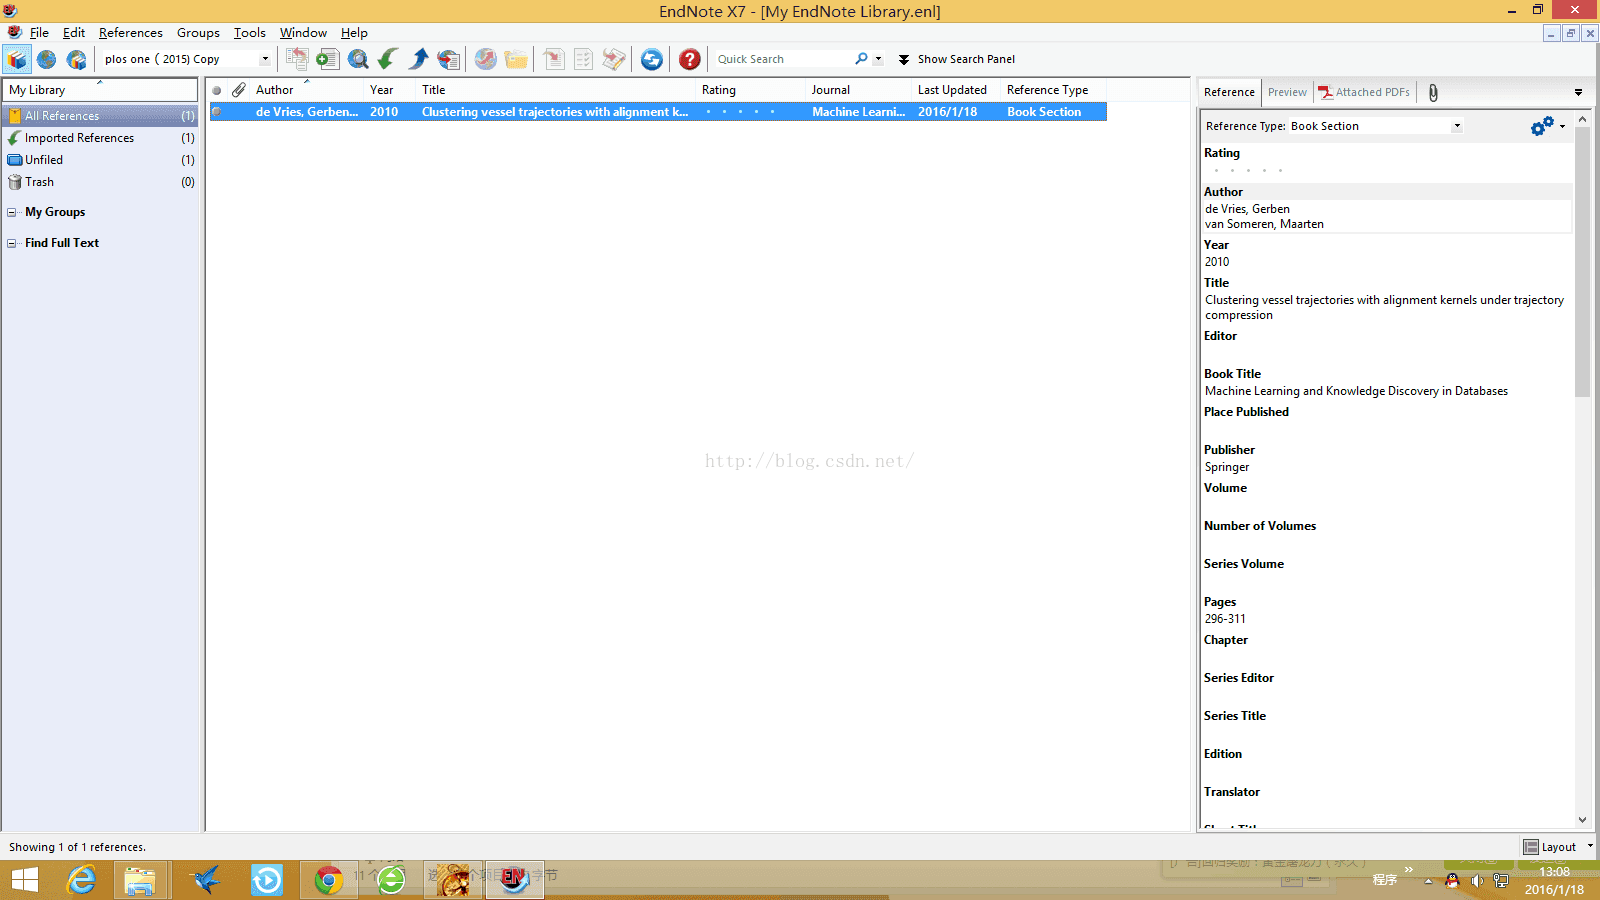The width and height of the screenshot is (1600, 900).
Task: Set rating dots in the Reference panel
Action: tap(1248, 171)
